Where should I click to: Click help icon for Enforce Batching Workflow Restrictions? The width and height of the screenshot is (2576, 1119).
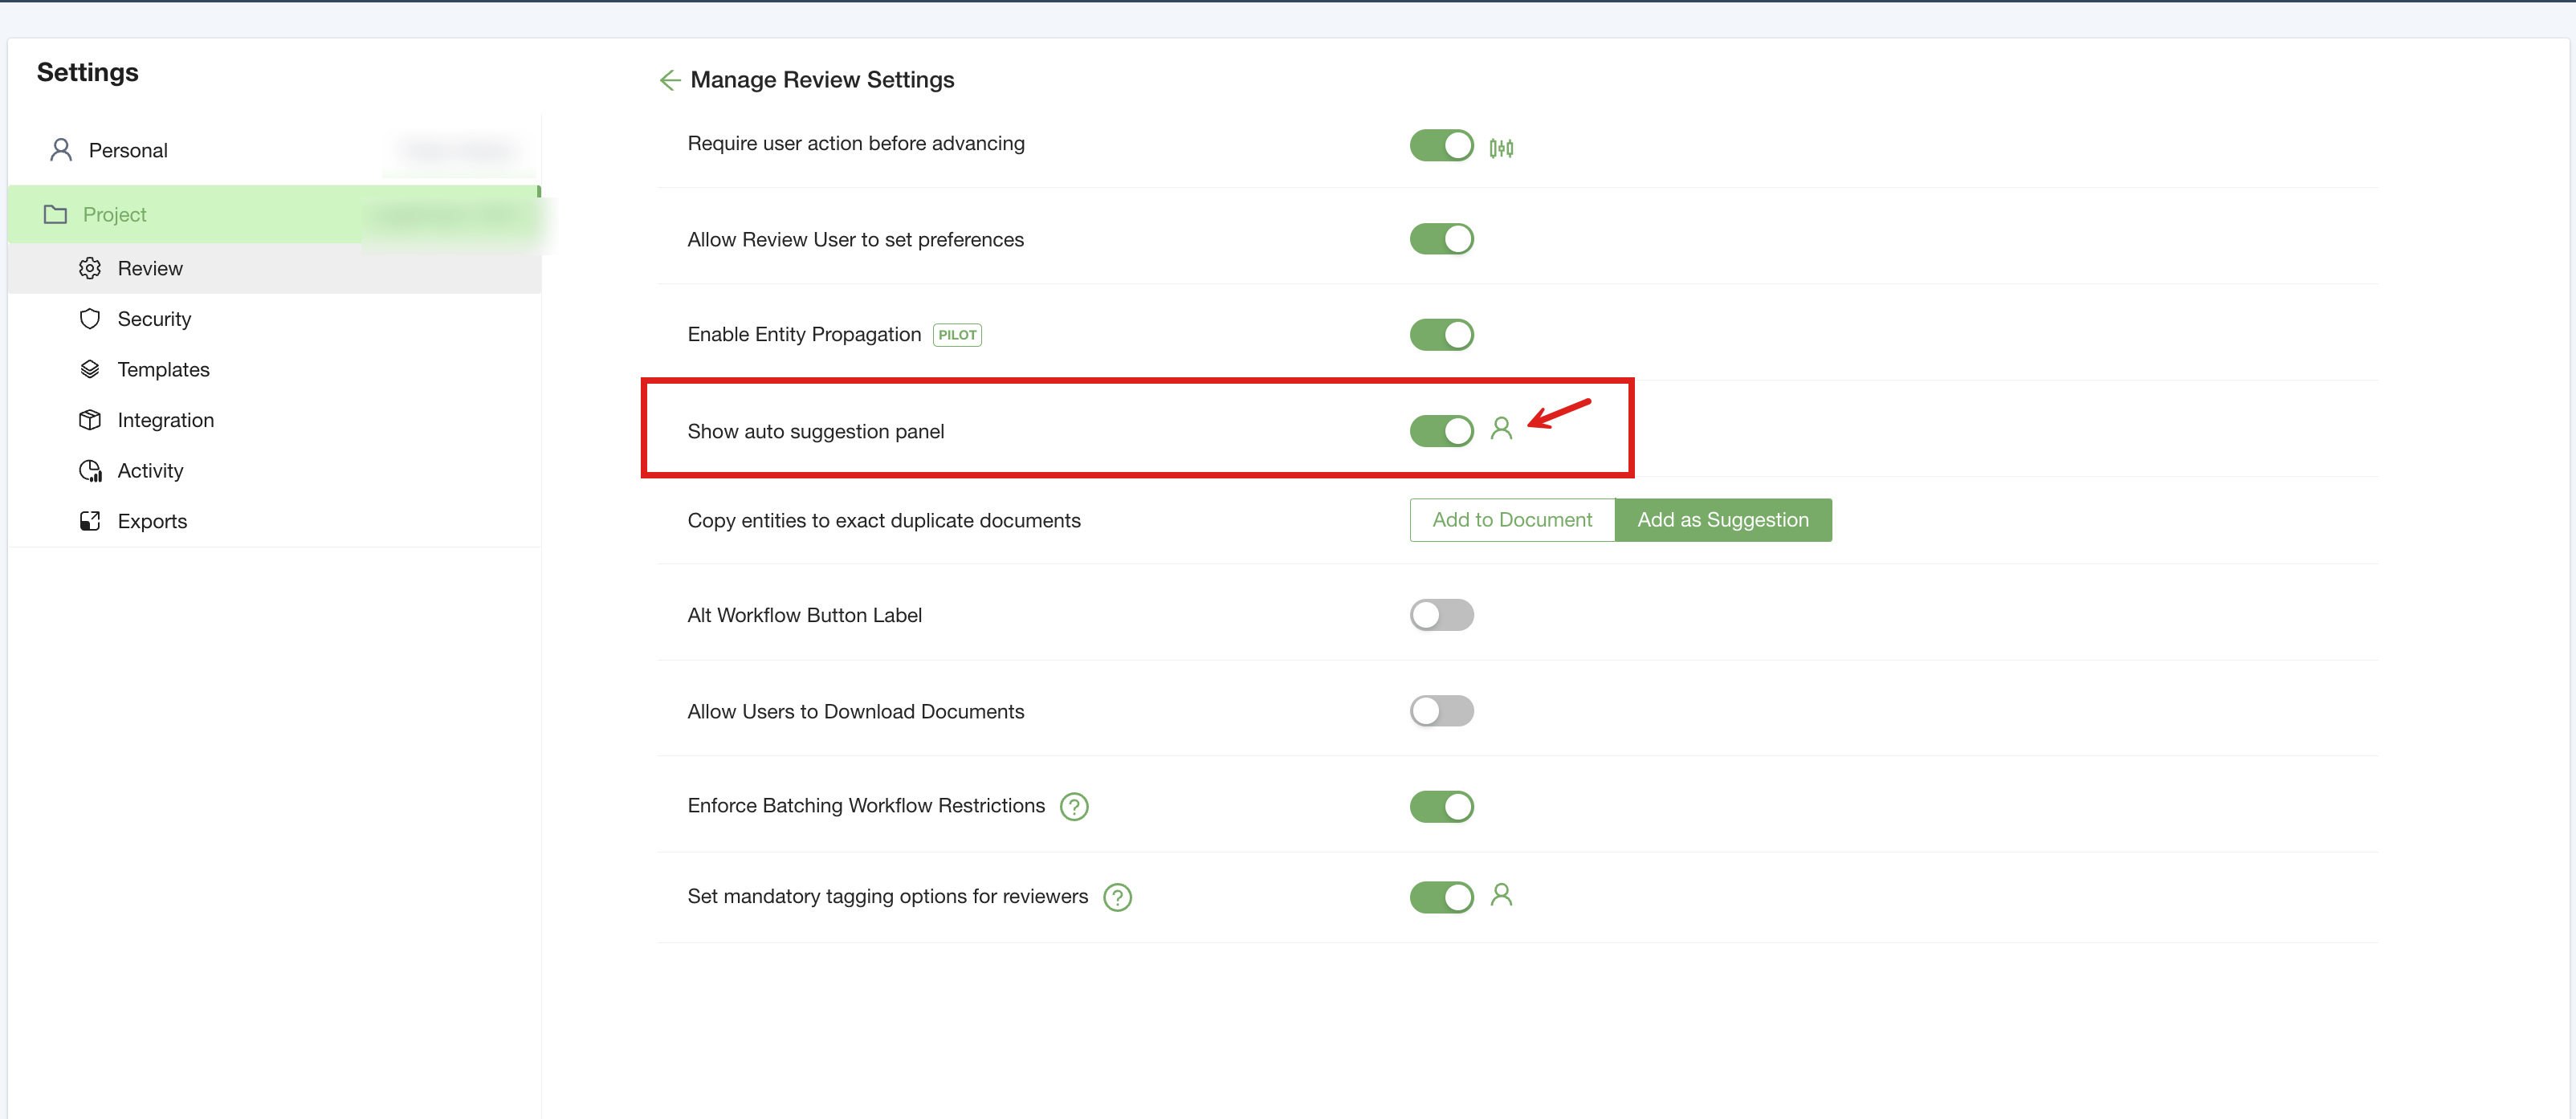point(1074,806)
